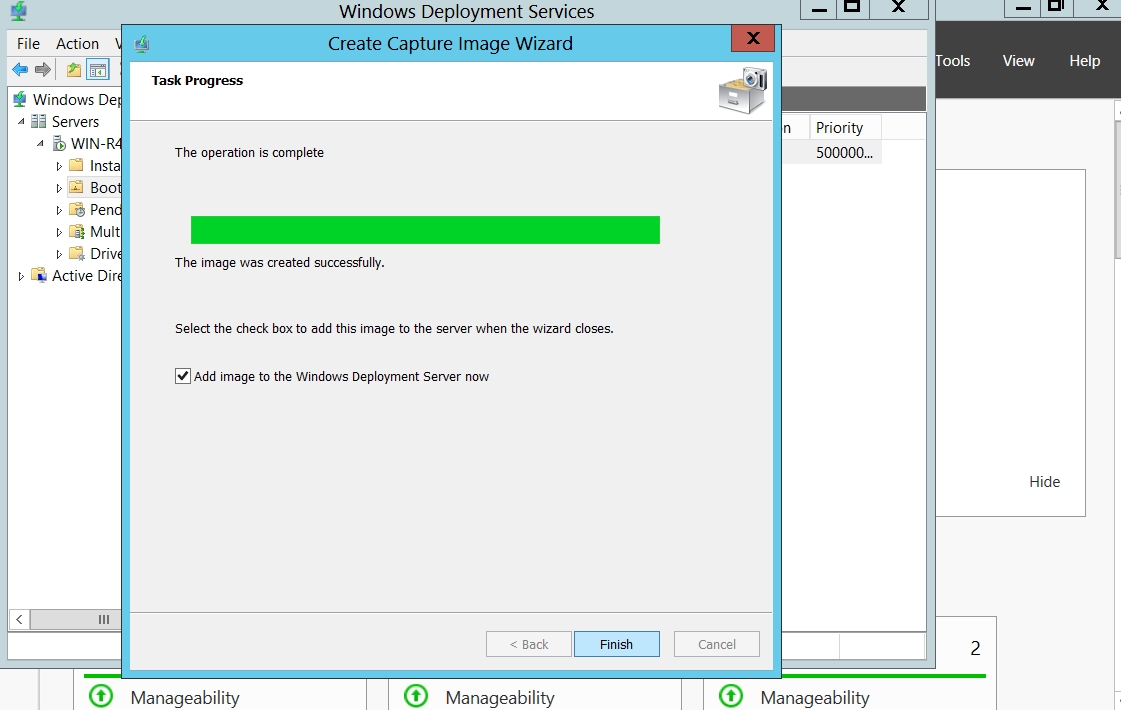Open the File menu
Screen dimensions: 1121x710
click(28, 44)
